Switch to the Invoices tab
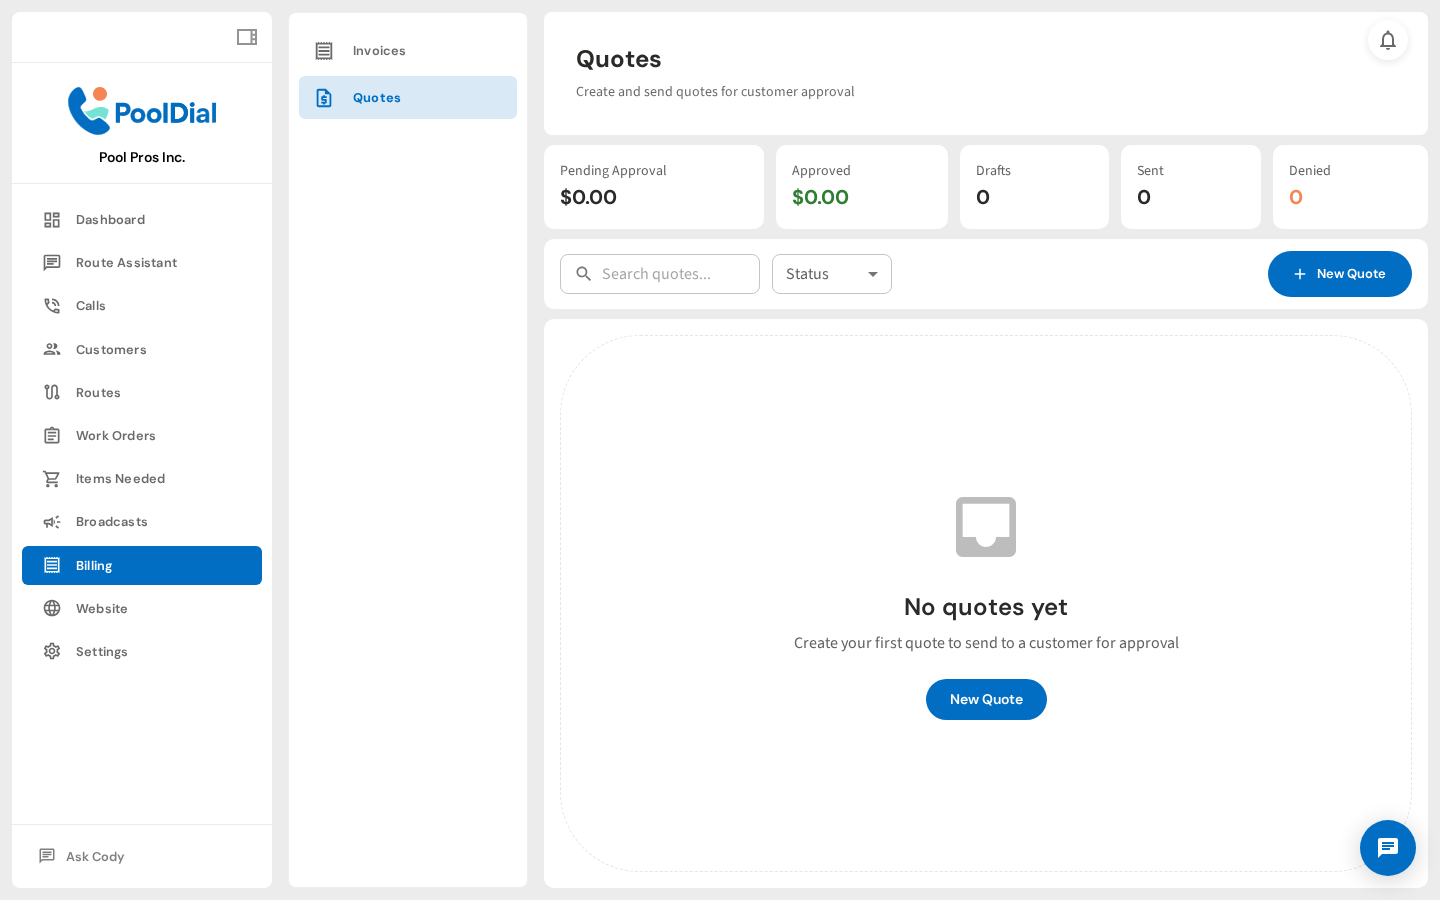Viewport: 1440px width, 900px height. pos(378,50)
